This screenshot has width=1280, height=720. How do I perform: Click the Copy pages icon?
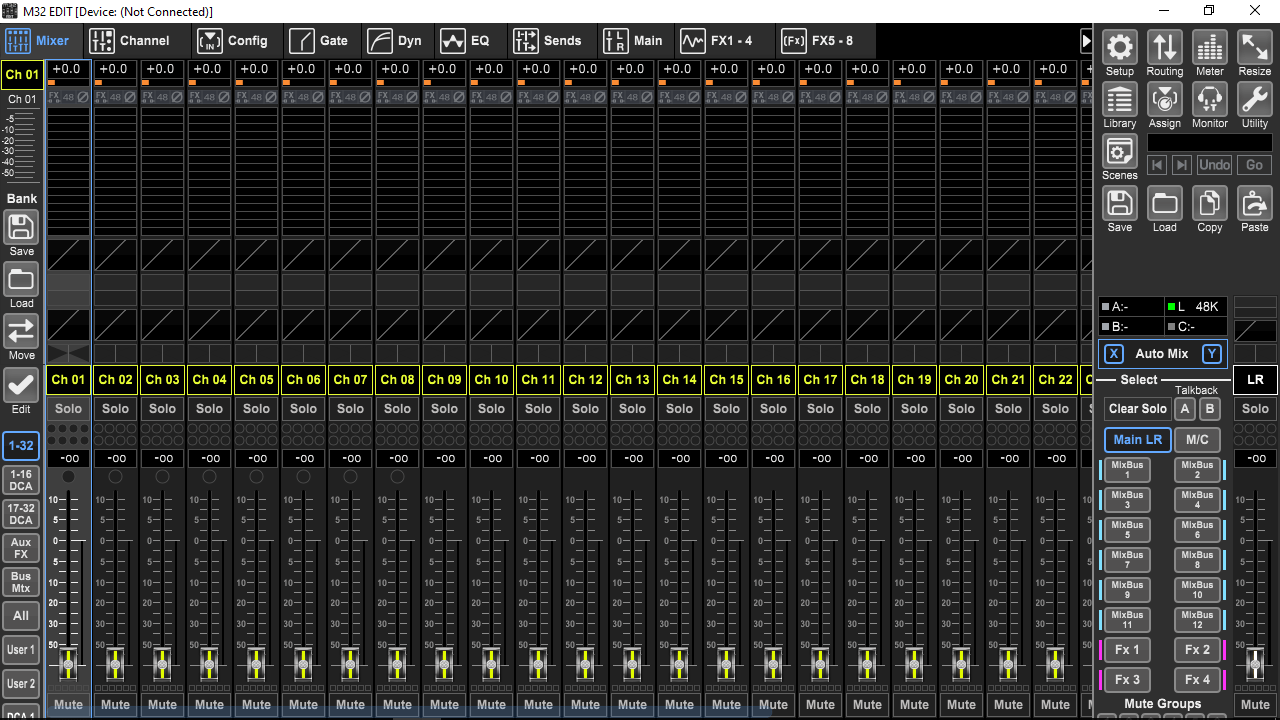[x=1209, y=203]
